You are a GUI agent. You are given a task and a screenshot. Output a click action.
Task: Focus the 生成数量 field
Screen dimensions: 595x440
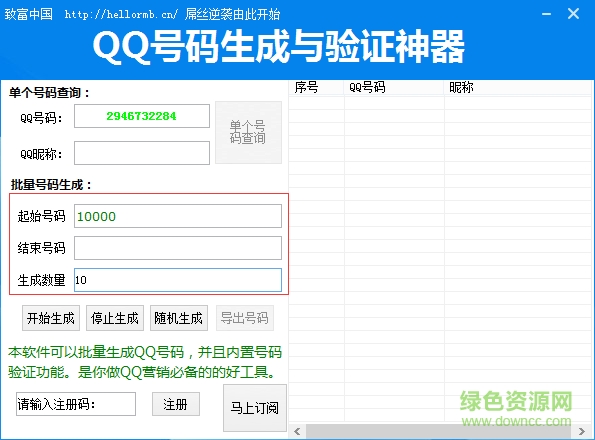coord(178,280)
